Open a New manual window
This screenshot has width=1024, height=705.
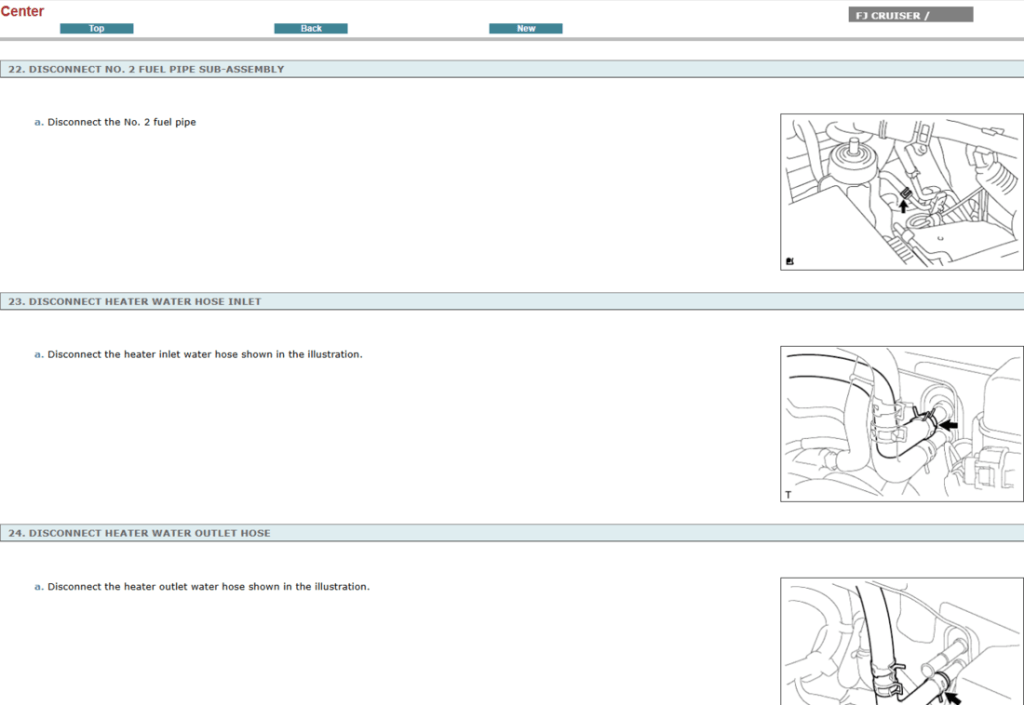[x=525, y=28]
